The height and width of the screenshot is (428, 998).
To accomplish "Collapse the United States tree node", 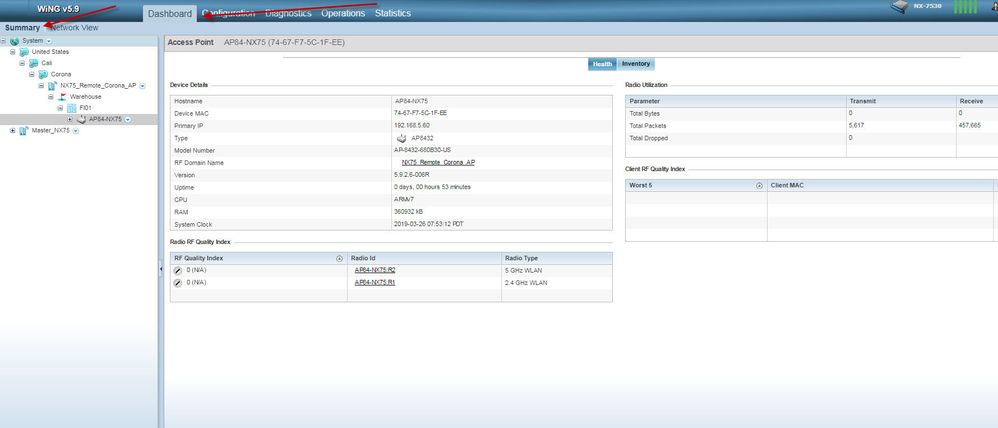I will tap(14, 52).
